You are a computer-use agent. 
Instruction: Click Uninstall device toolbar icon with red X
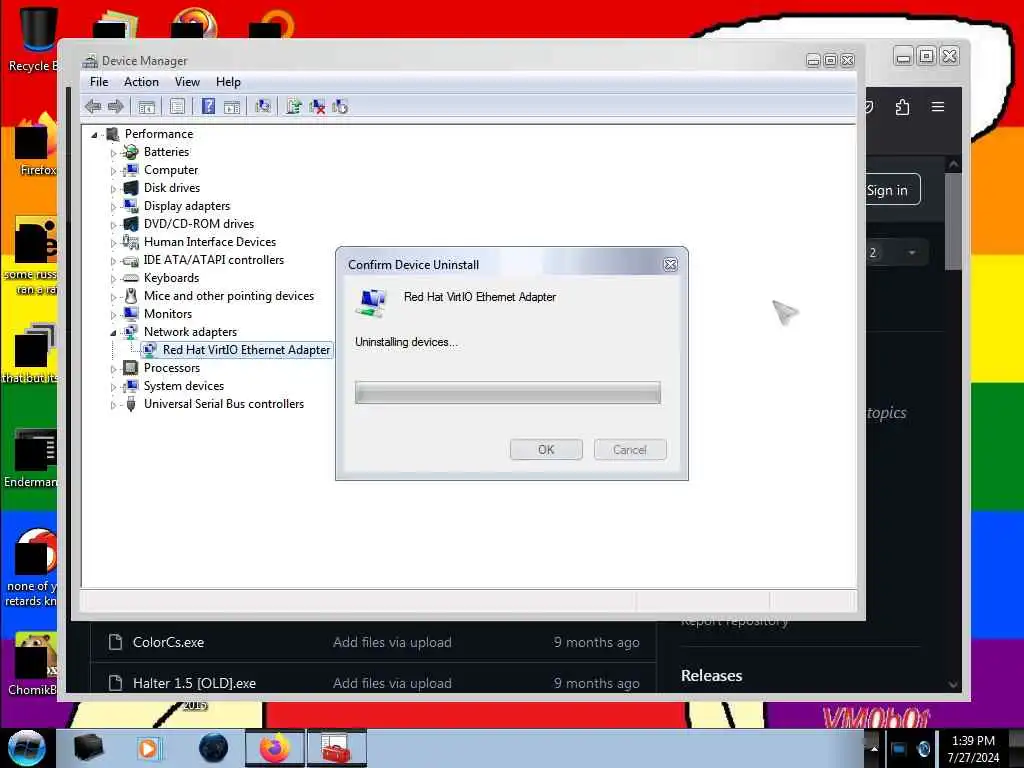[x=317, y=106]
